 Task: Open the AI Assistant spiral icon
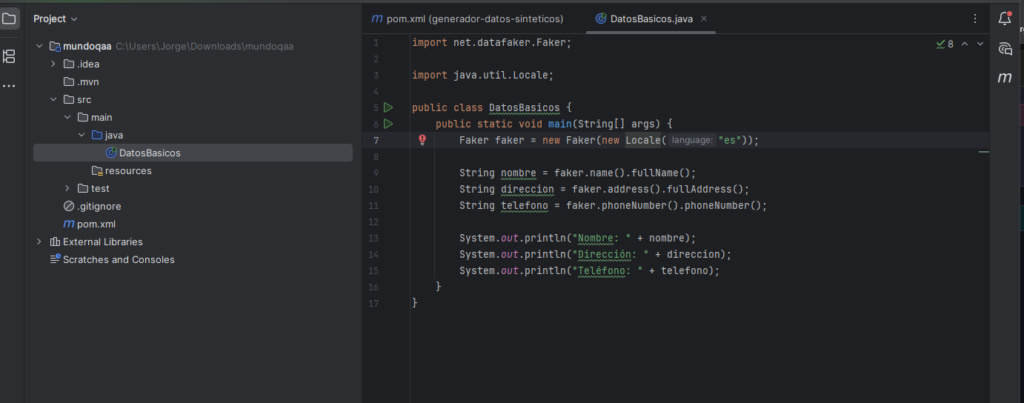[1005, 48]
